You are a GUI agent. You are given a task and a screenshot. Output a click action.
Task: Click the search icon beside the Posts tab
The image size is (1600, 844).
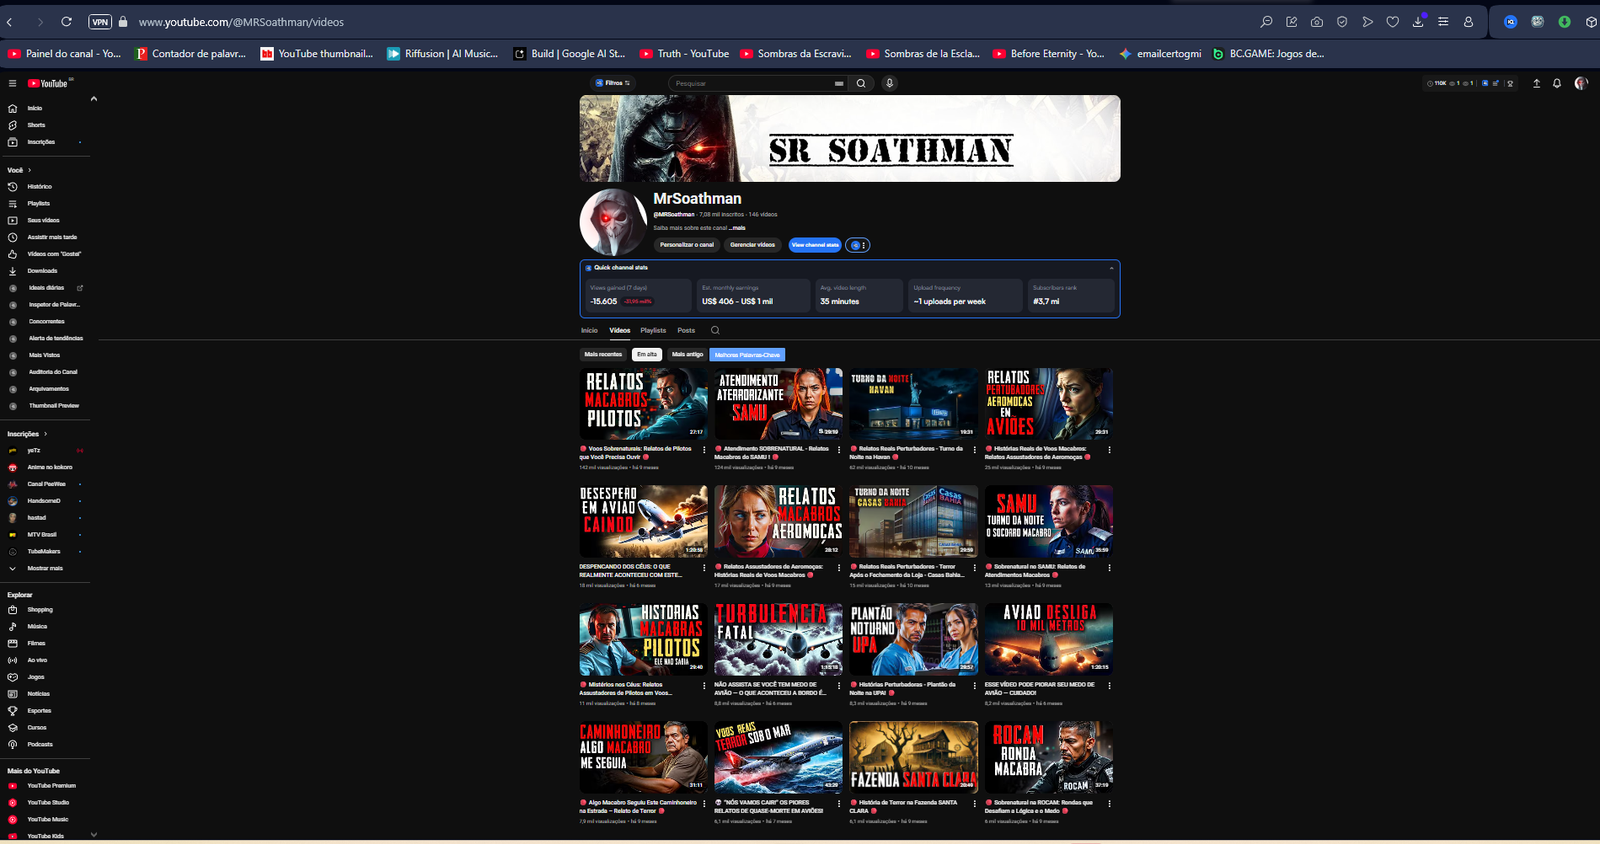(x=715, y=330)
